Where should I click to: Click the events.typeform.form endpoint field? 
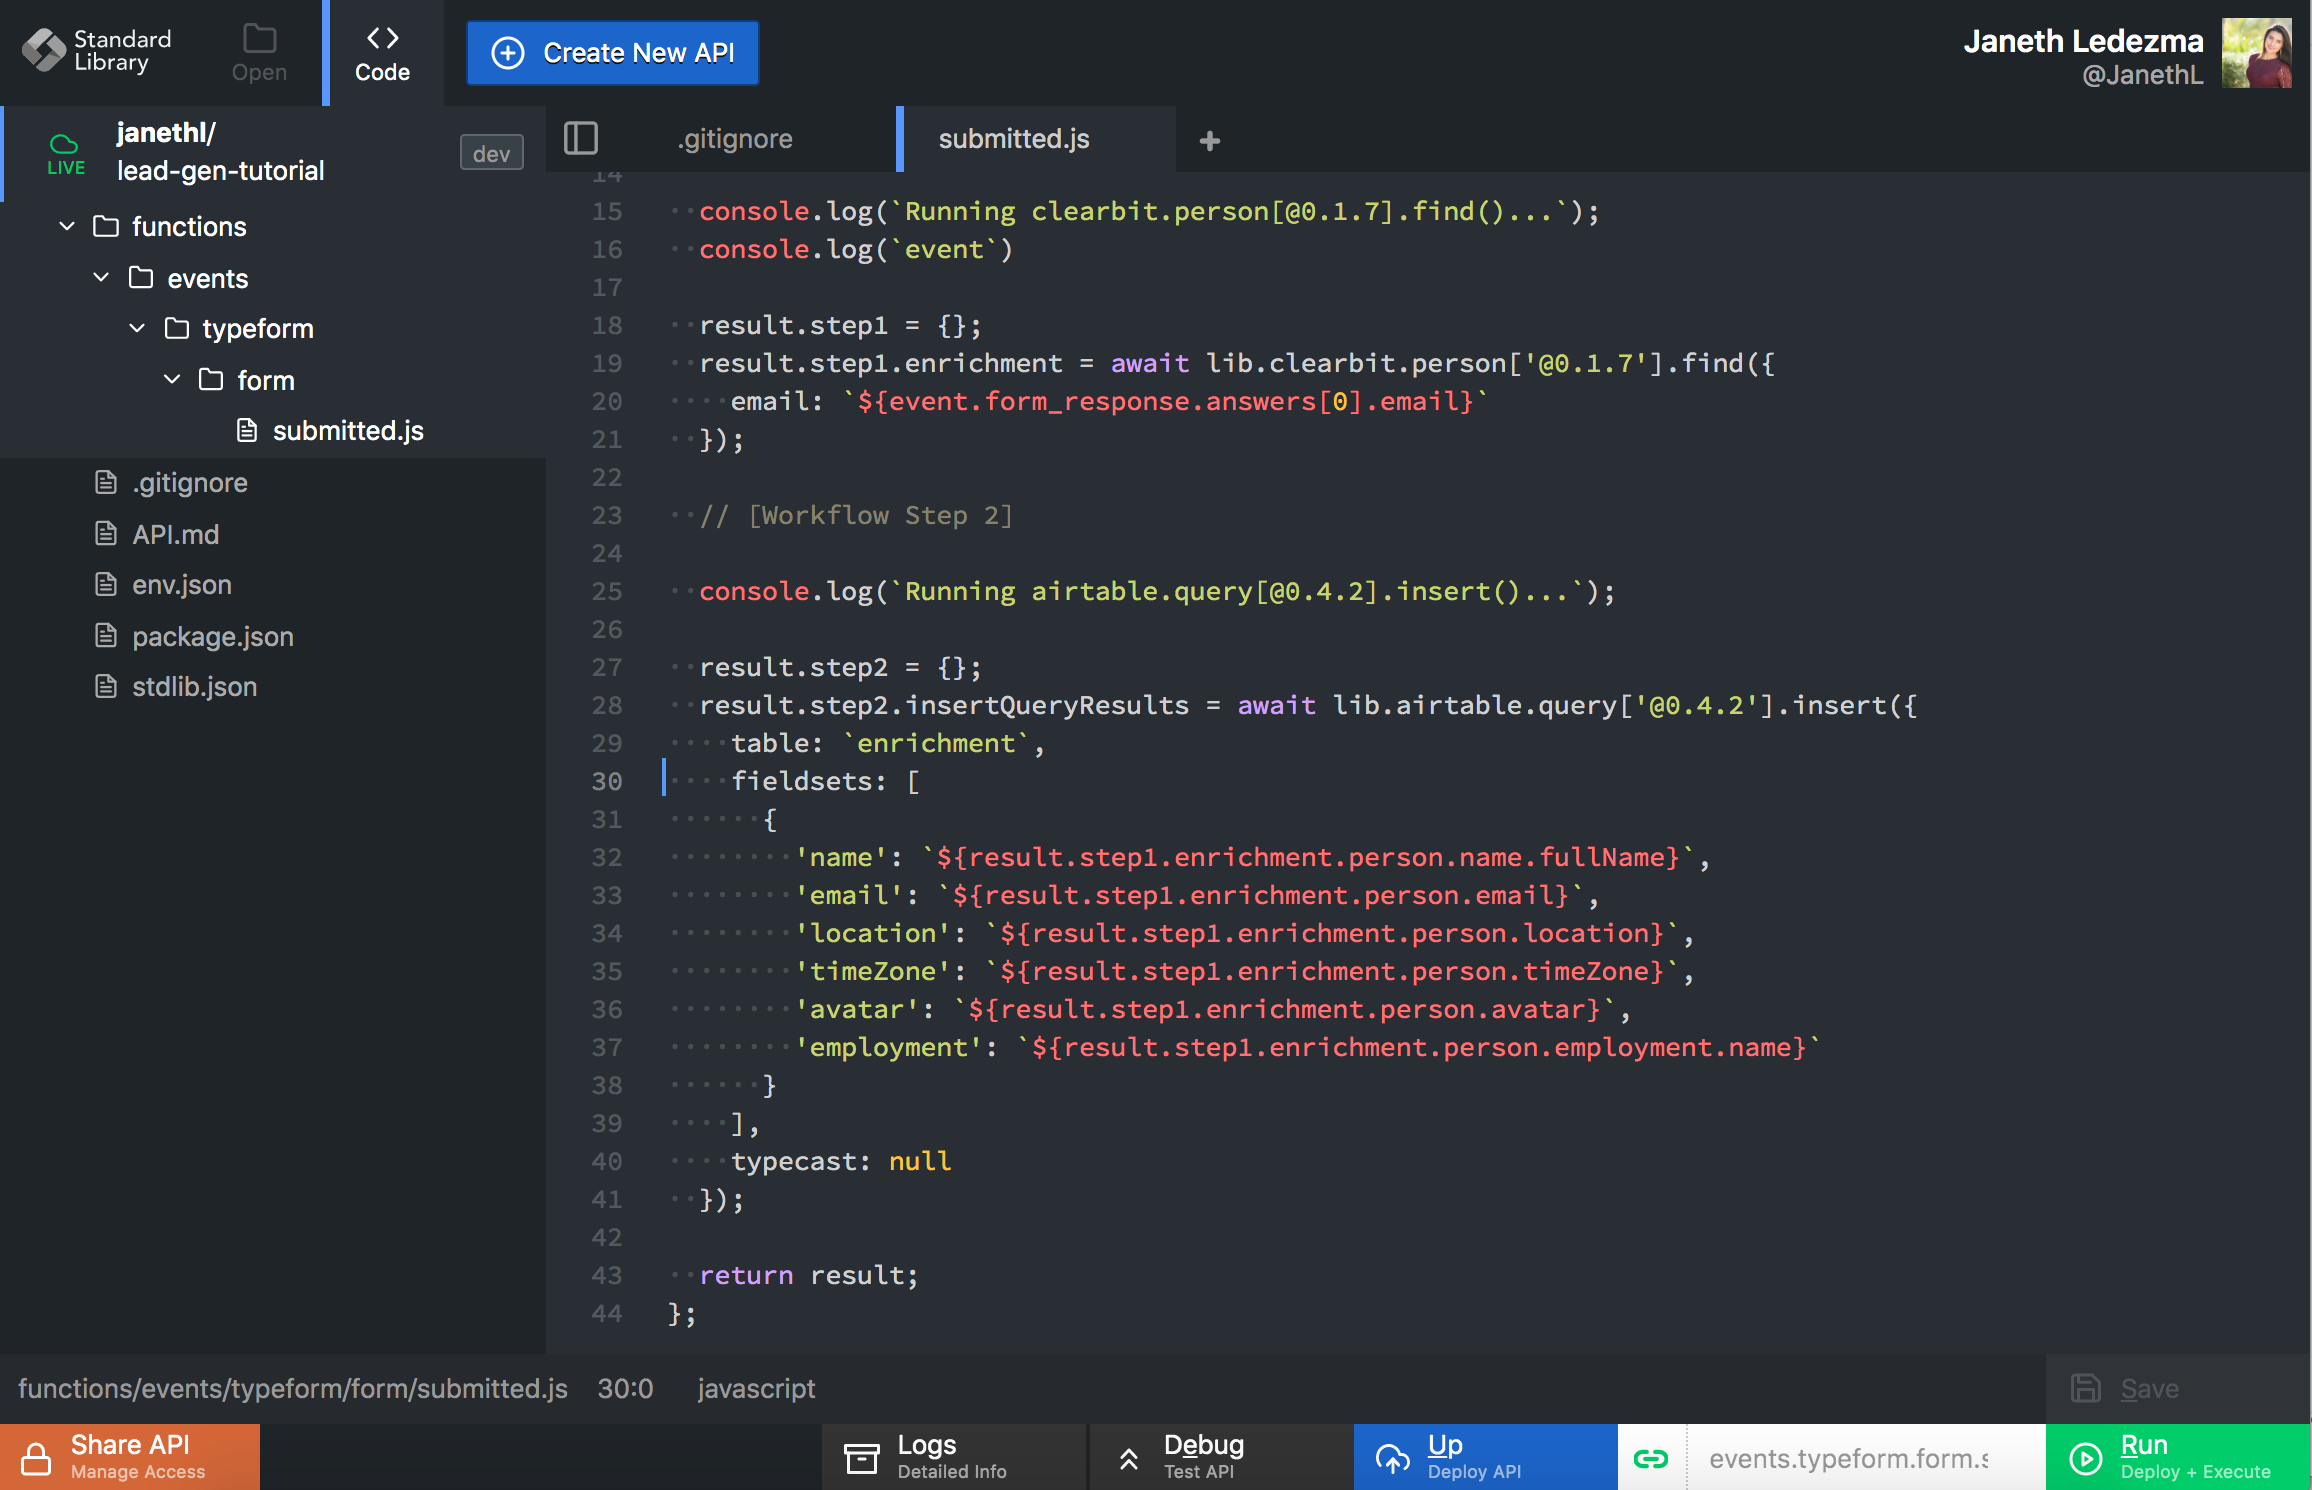click(x=1847, y=1458)
